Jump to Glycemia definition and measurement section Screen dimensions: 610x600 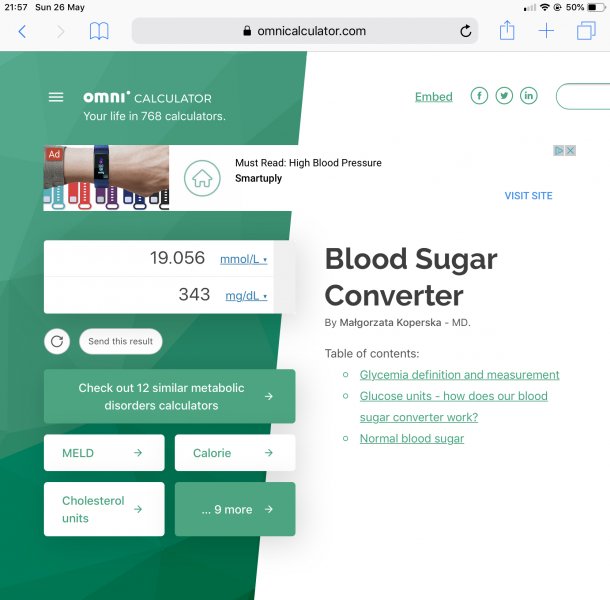coord(459,375)
